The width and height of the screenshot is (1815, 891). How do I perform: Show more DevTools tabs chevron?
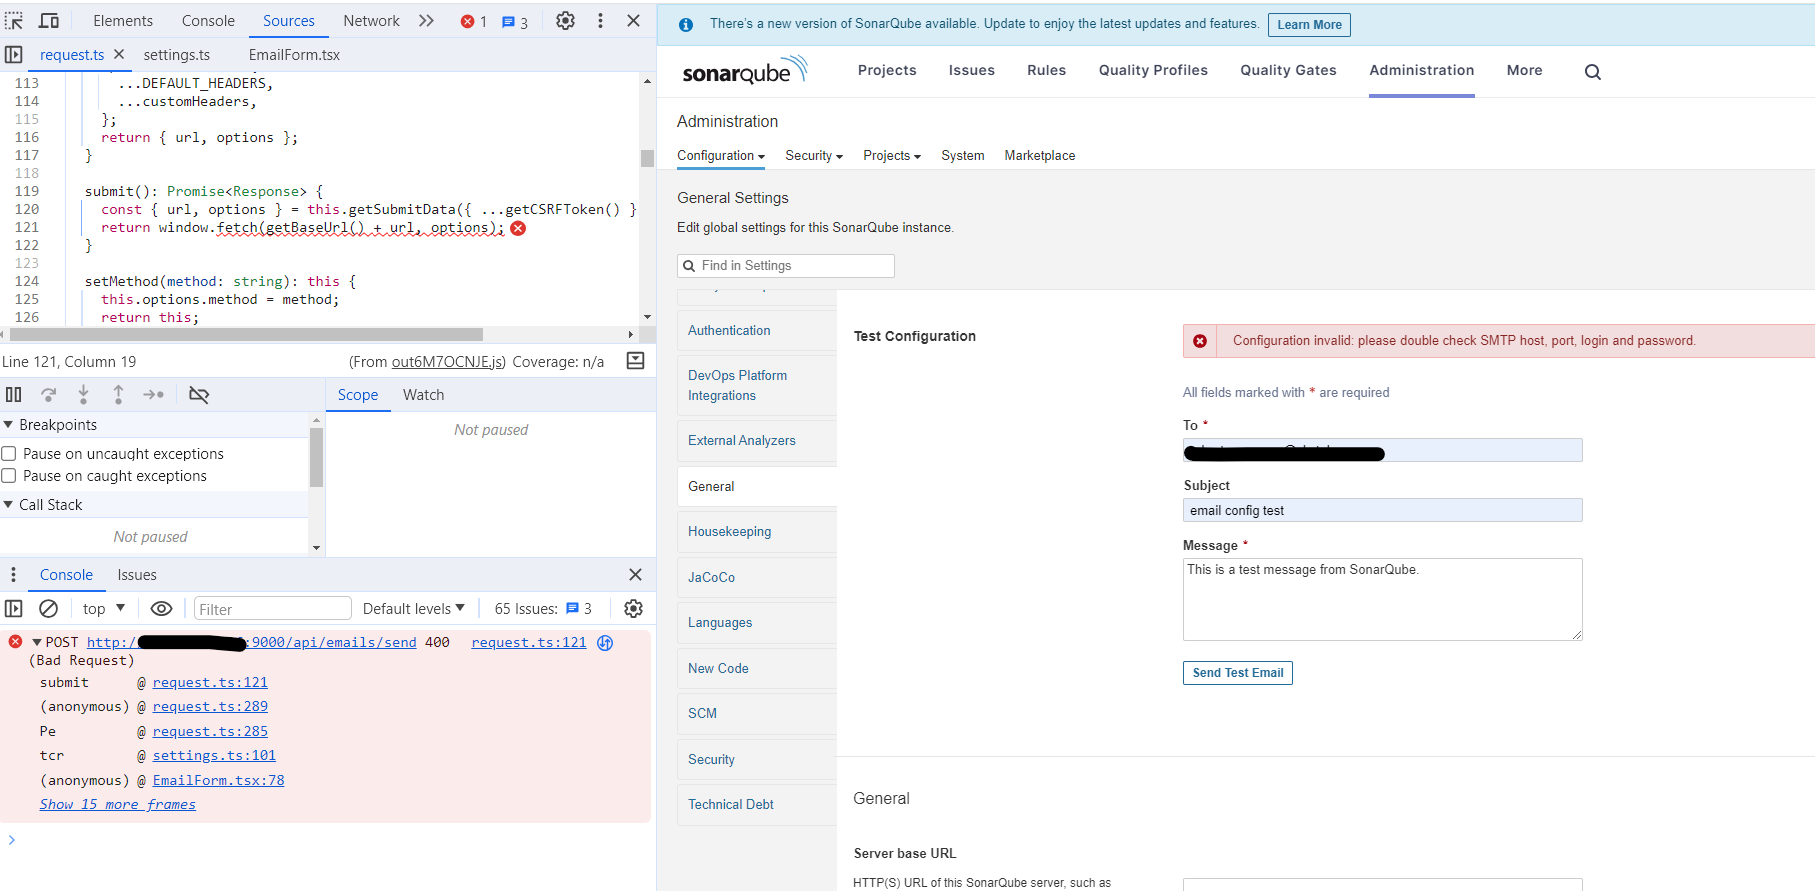[x=426, y=21]
